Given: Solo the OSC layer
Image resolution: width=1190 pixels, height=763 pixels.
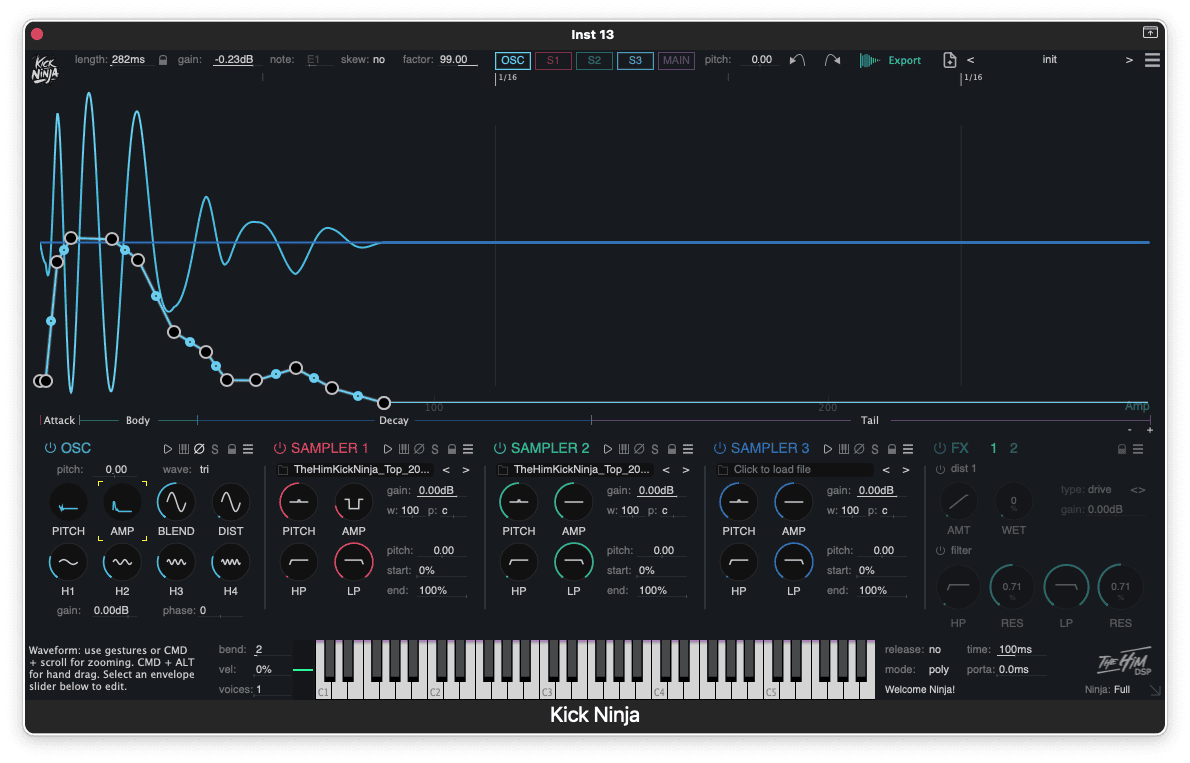Looking at the screenshot, I should (x=215, y=449).
